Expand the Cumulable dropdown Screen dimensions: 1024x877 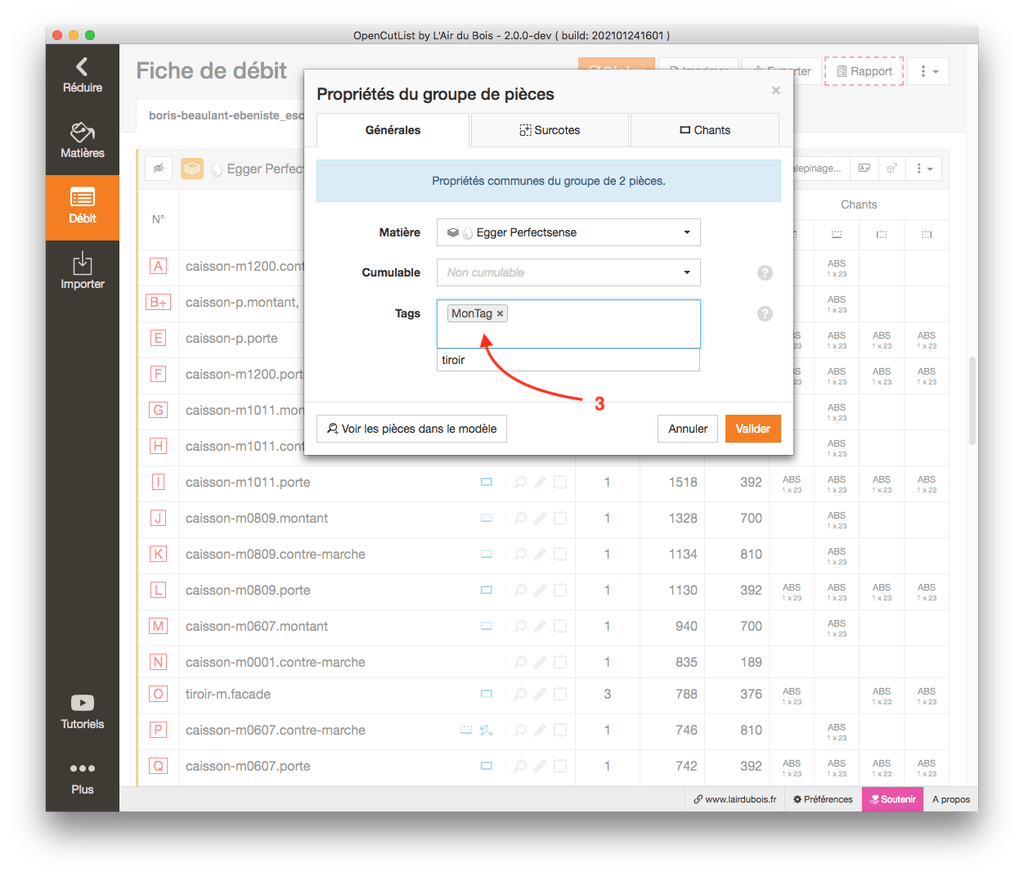[x=568, y=272]
